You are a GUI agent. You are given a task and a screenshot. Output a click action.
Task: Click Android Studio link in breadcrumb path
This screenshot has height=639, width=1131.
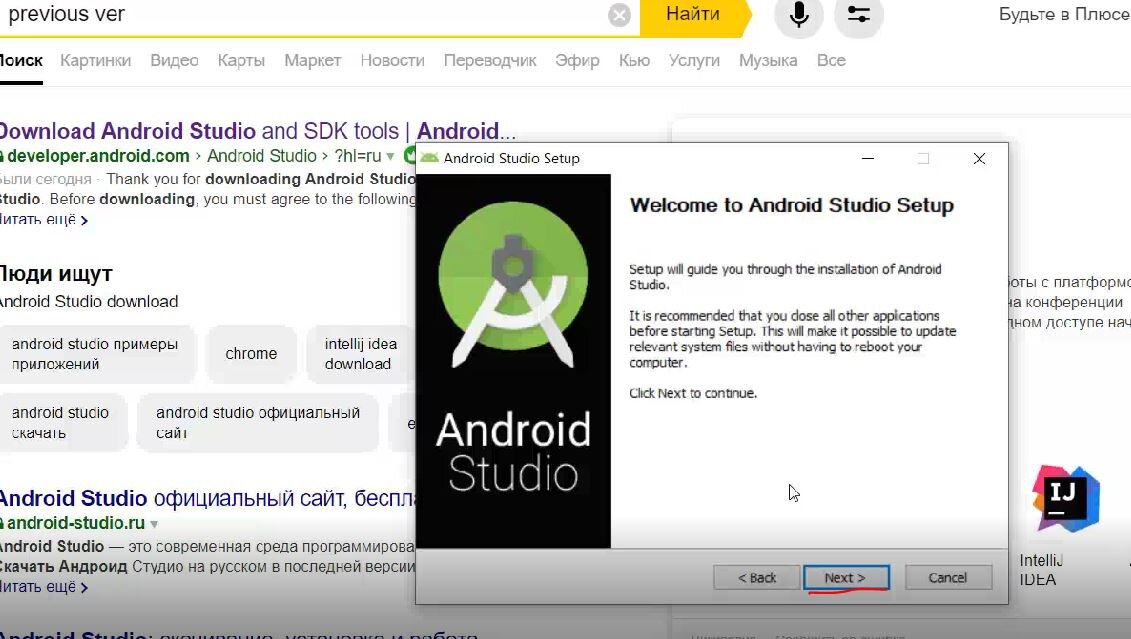click(x=262, y=156)
